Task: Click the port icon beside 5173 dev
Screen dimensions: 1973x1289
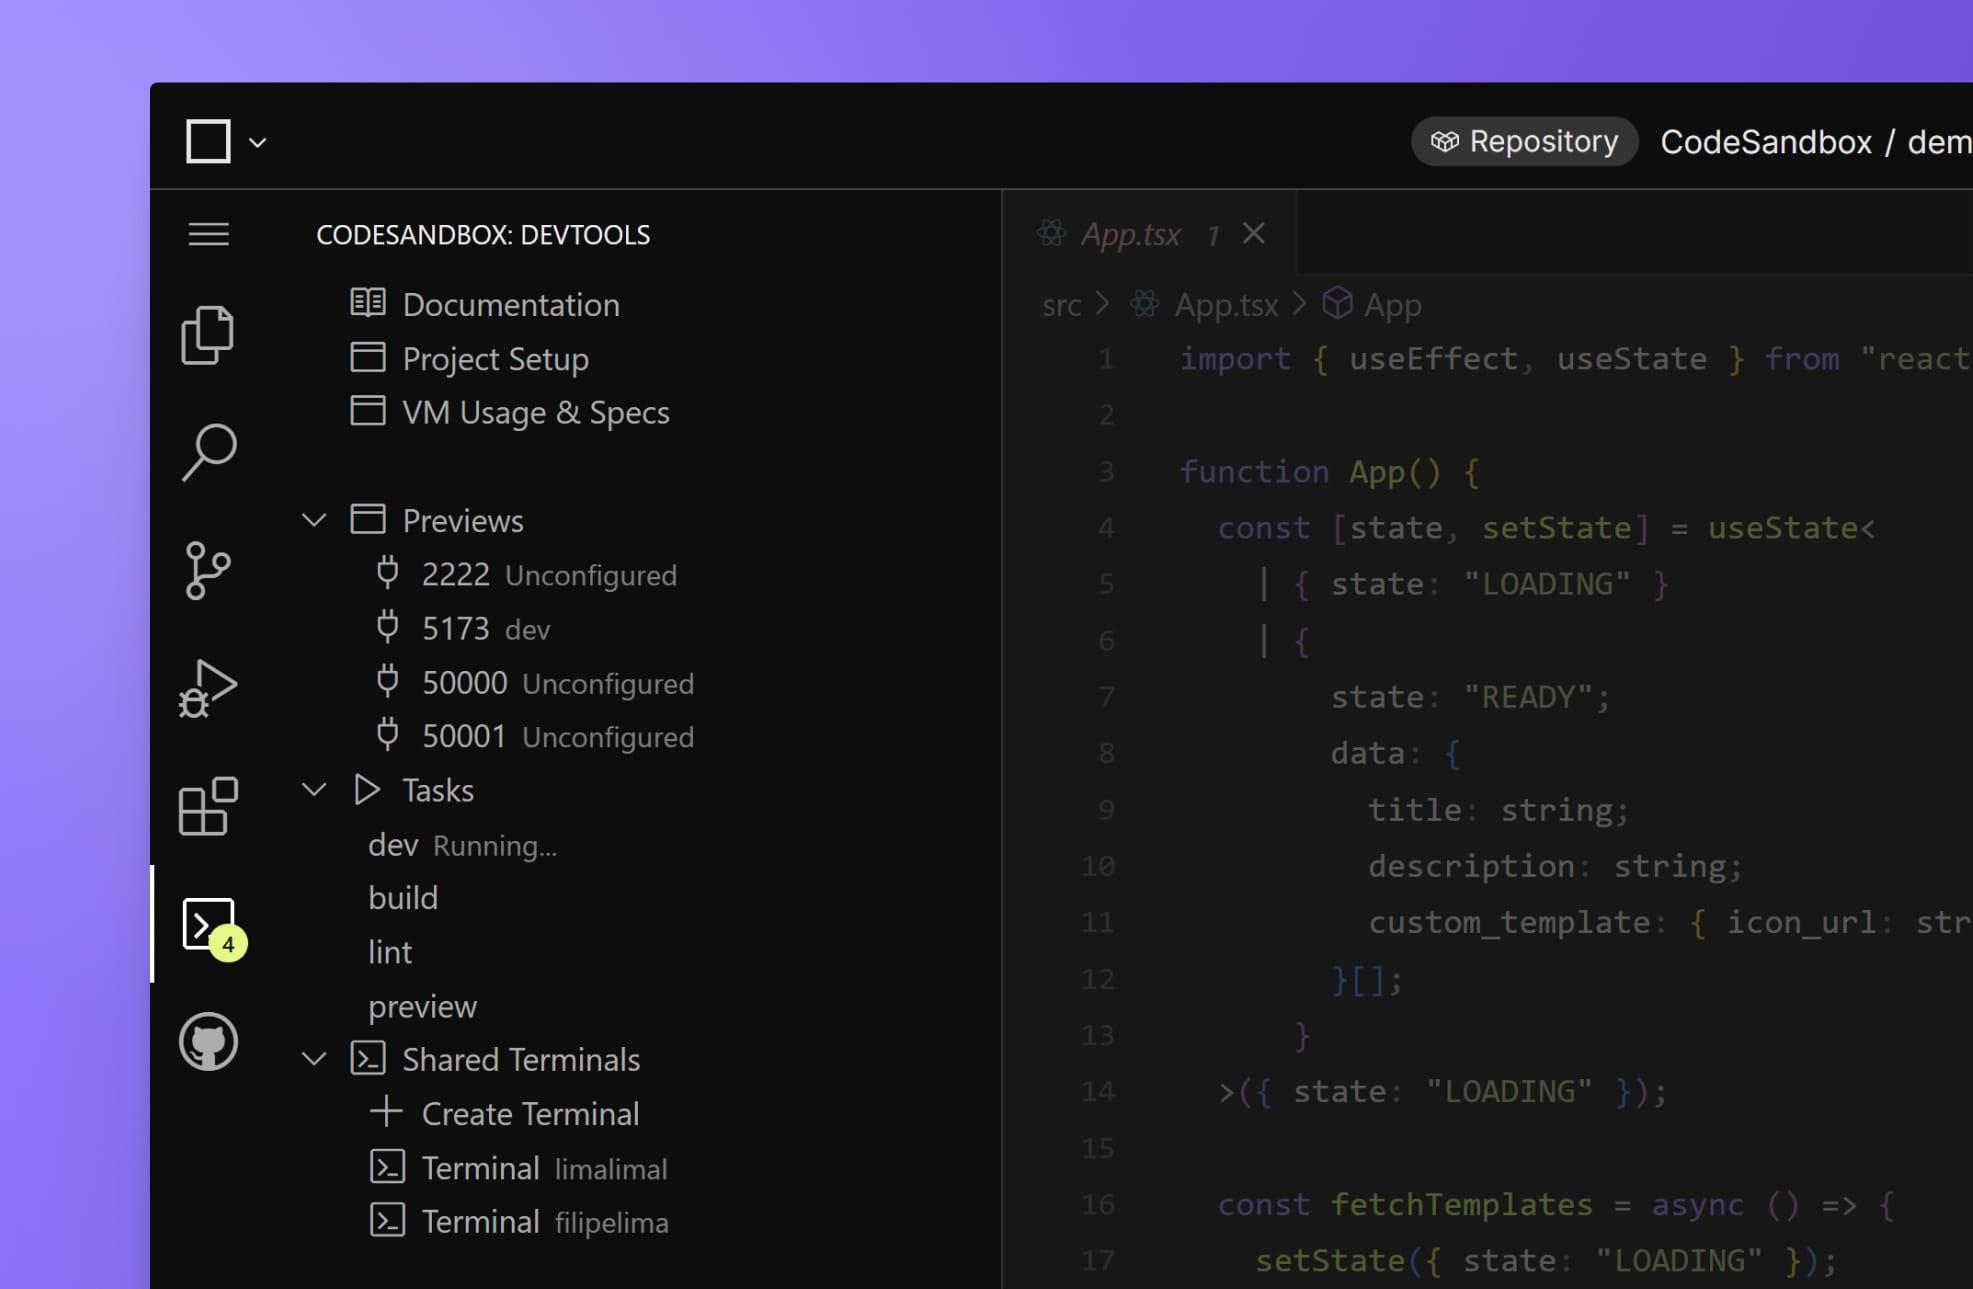Action: click(x=387, y=627)
